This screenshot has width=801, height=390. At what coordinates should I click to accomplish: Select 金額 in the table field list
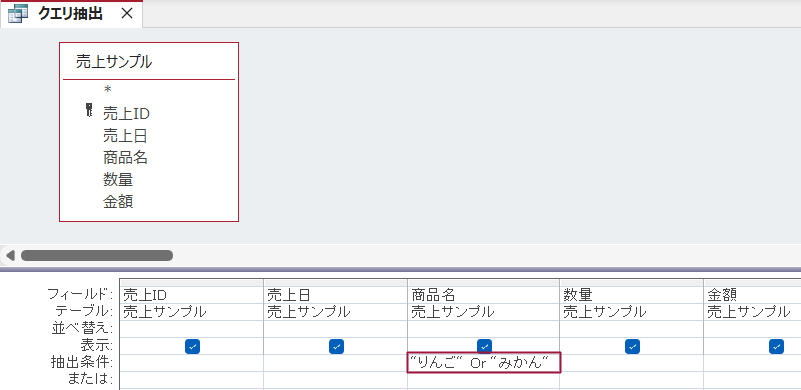point(118,202)
